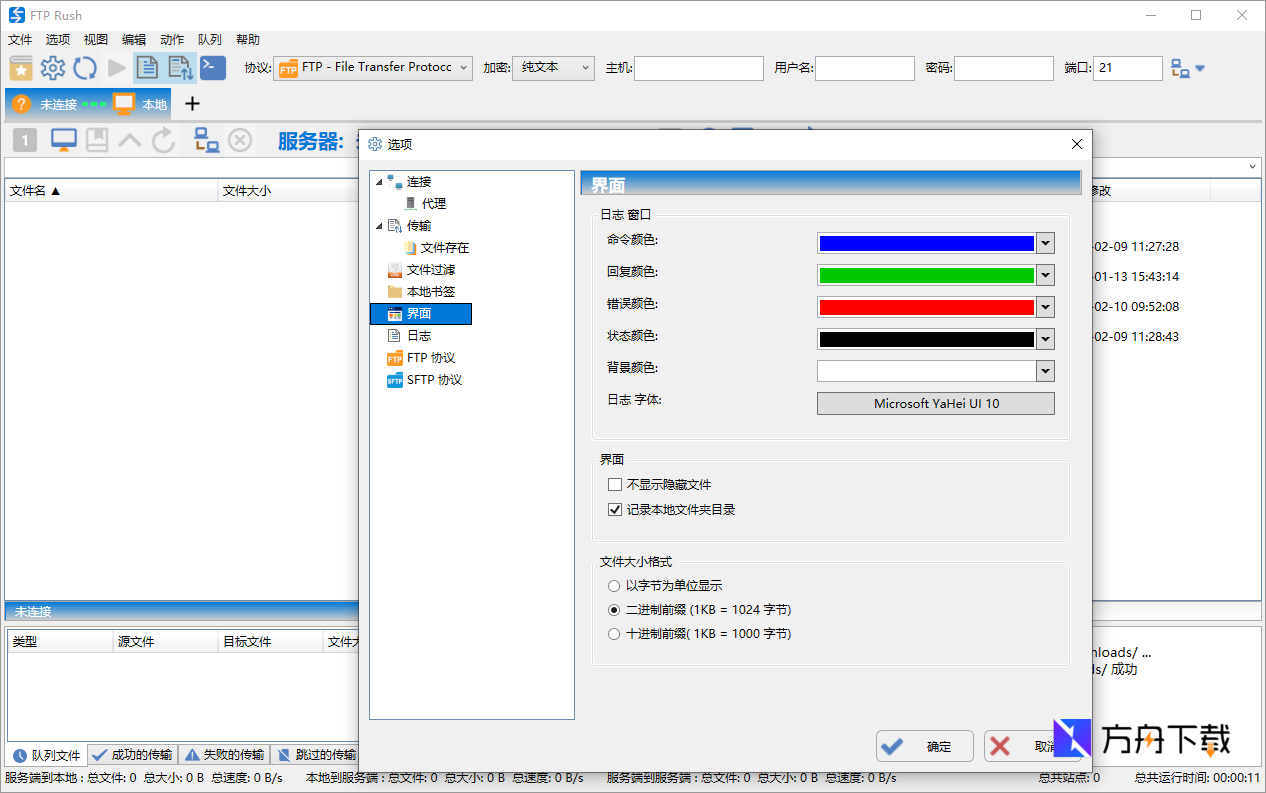
Task: Collapse the 连接 tree node
Action: [378, 181]
